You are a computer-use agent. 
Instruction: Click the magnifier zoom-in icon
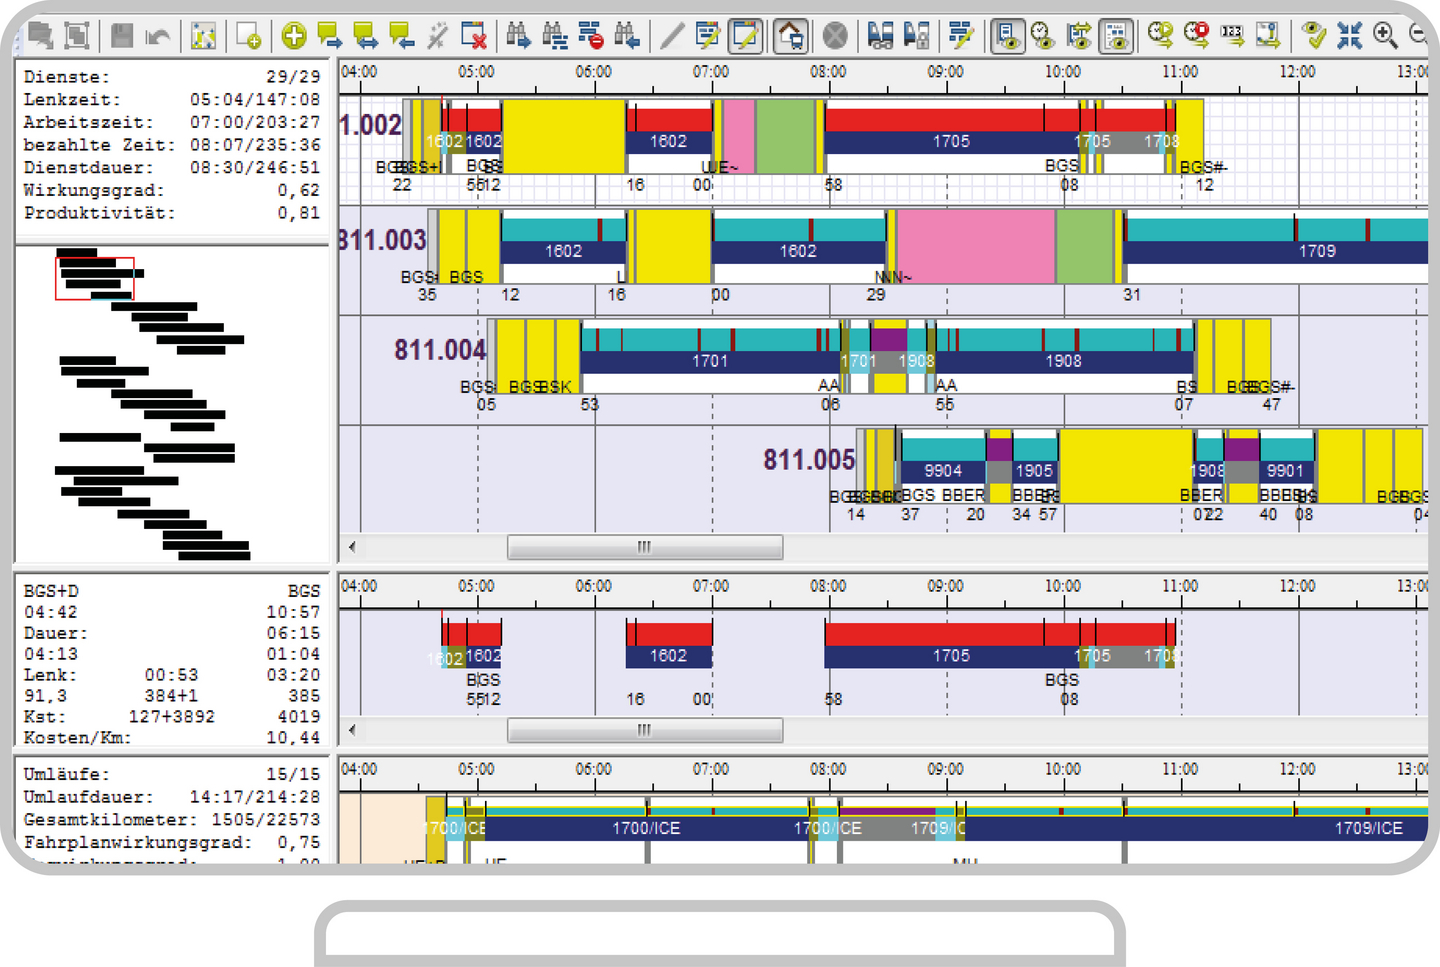tap(1385, 37)
